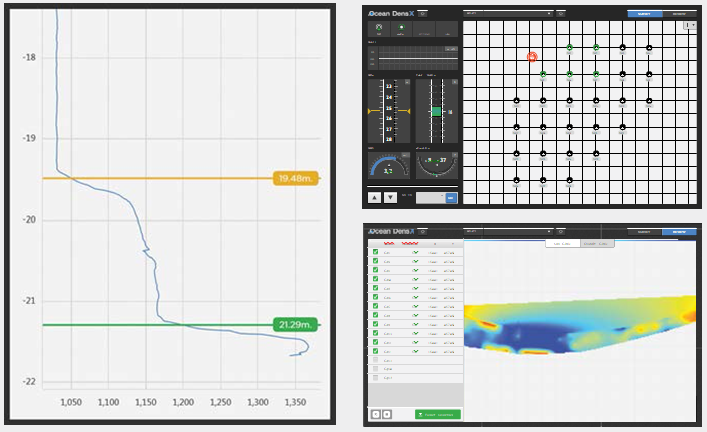Select the blue active tab in heatmap window
The height and width of the screenshot is (432, 707).
[679, 231]
